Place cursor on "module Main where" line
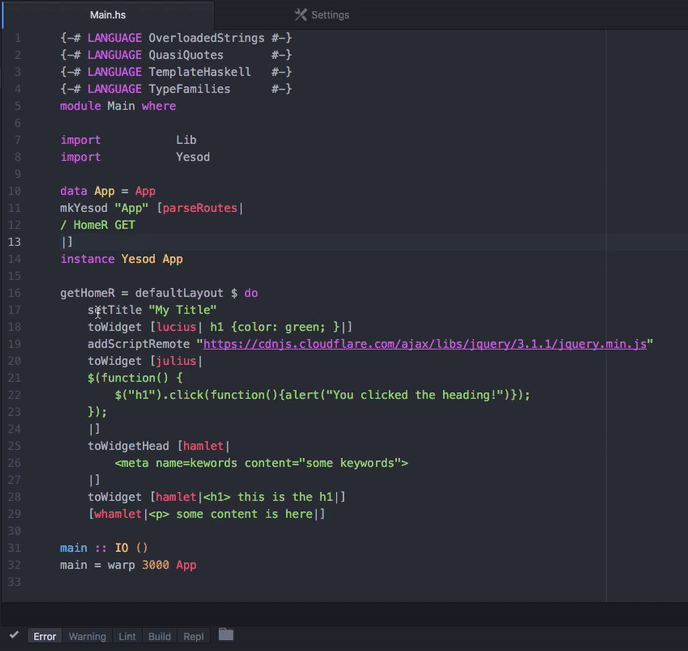688x651 pixels. 117,106
